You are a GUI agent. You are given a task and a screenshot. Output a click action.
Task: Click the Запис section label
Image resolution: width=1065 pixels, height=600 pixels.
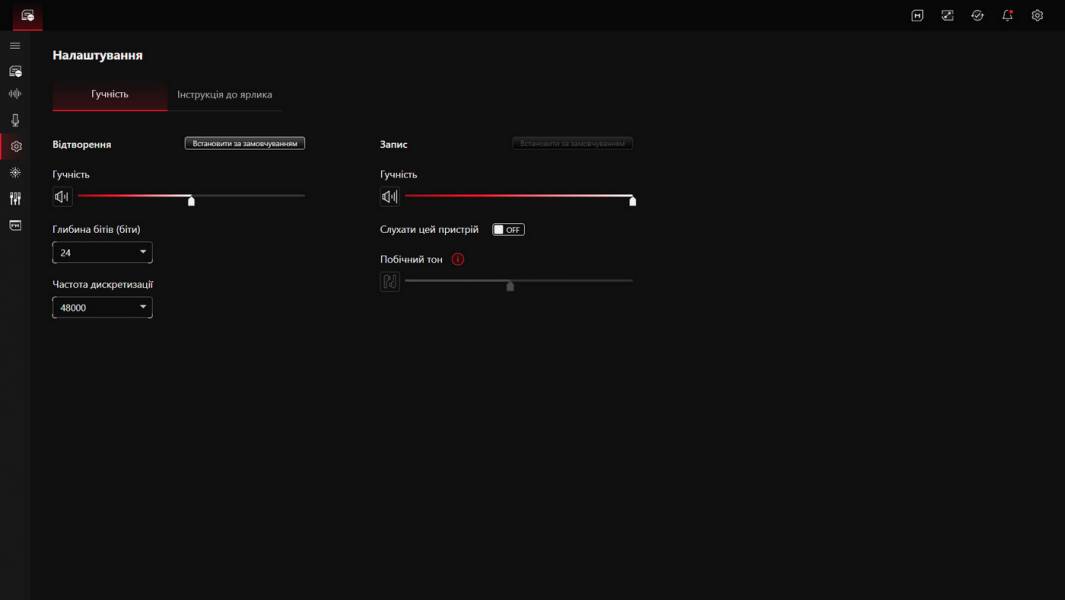[393, 144]
